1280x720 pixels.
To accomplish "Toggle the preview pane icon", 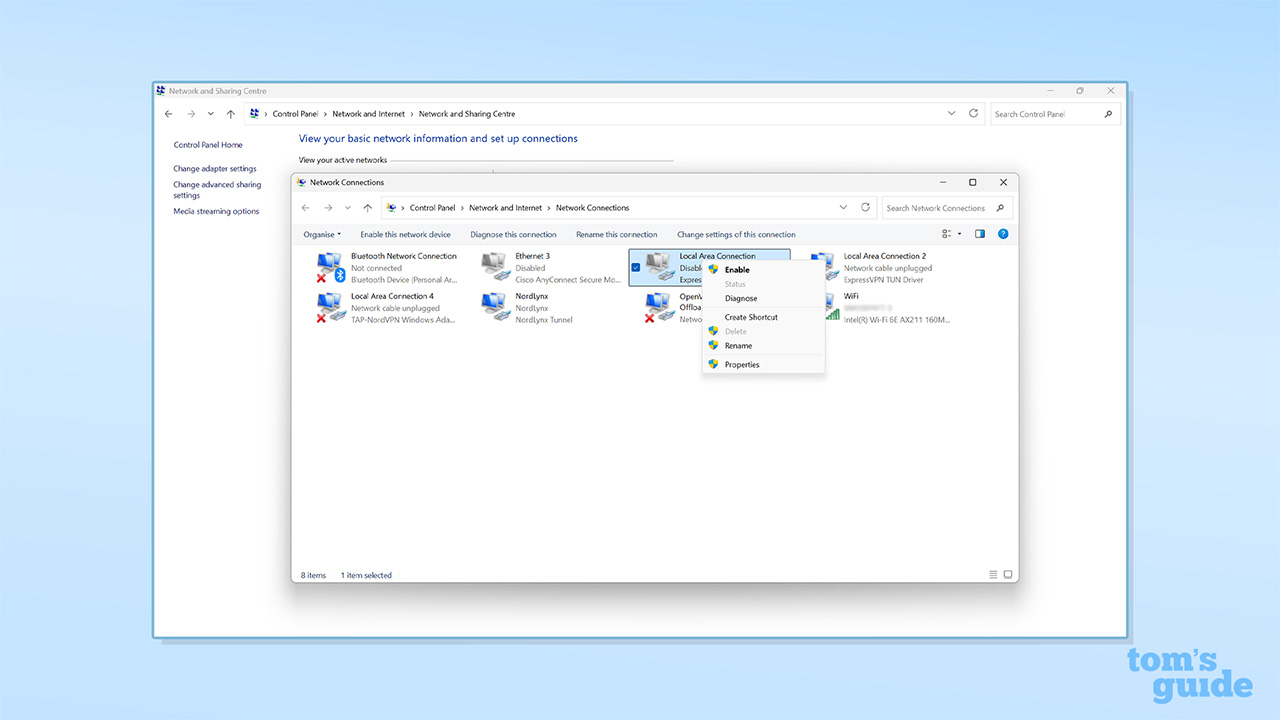I will click(980, 234).
